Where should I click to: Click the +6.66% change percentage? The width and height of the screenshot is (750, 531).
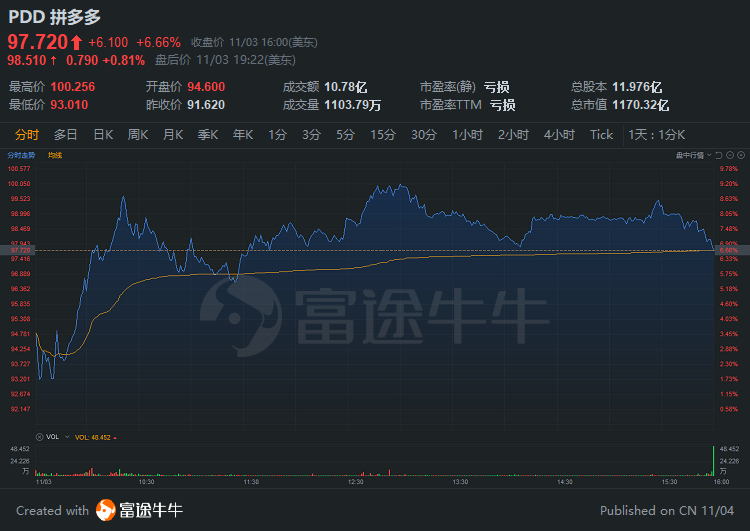158,43
